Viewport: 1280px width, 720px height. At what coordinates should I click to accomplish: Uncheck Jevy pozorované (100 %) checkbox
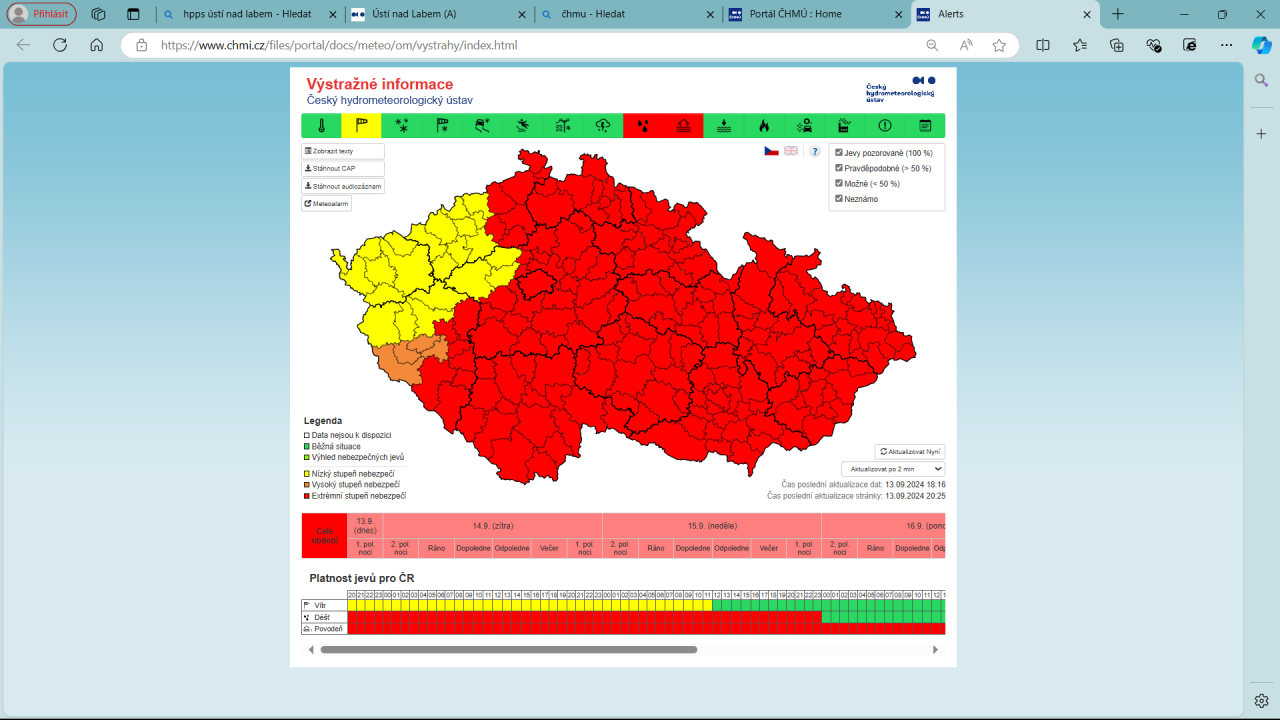pos(839,153)
